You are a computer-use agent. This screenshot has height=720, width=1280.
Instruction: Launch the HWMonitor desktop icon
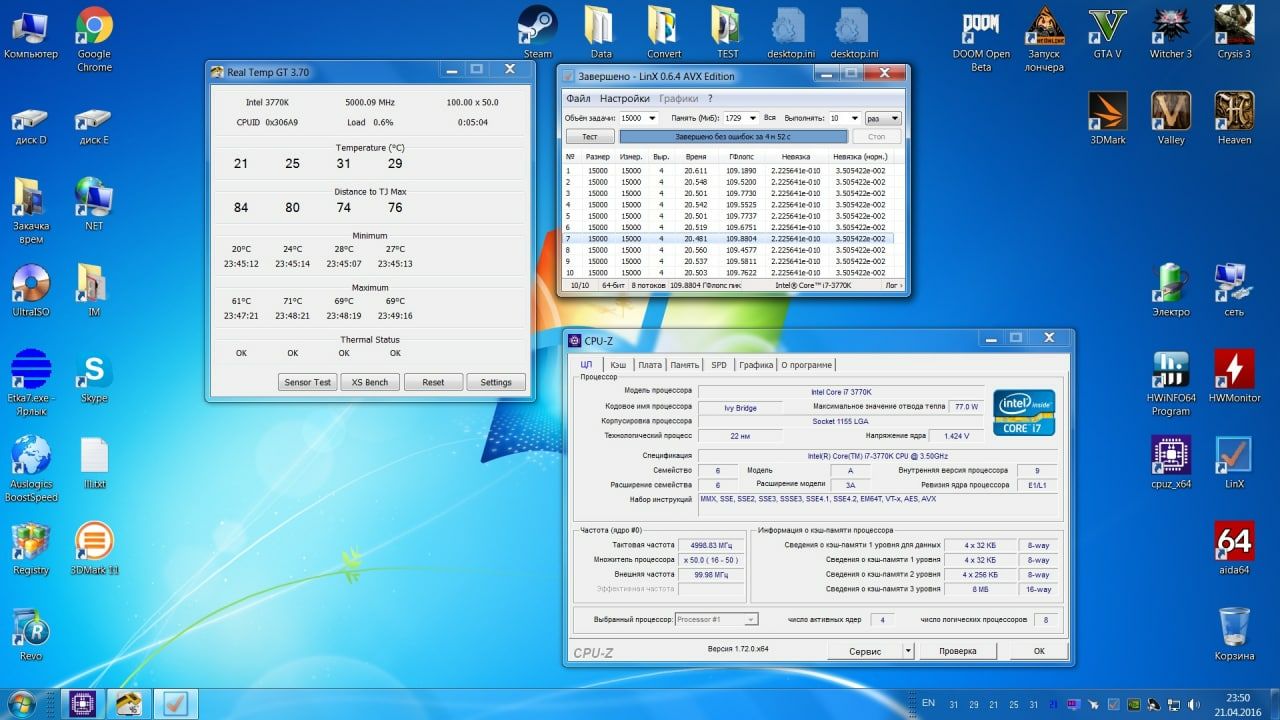[x=1234, y=377]
